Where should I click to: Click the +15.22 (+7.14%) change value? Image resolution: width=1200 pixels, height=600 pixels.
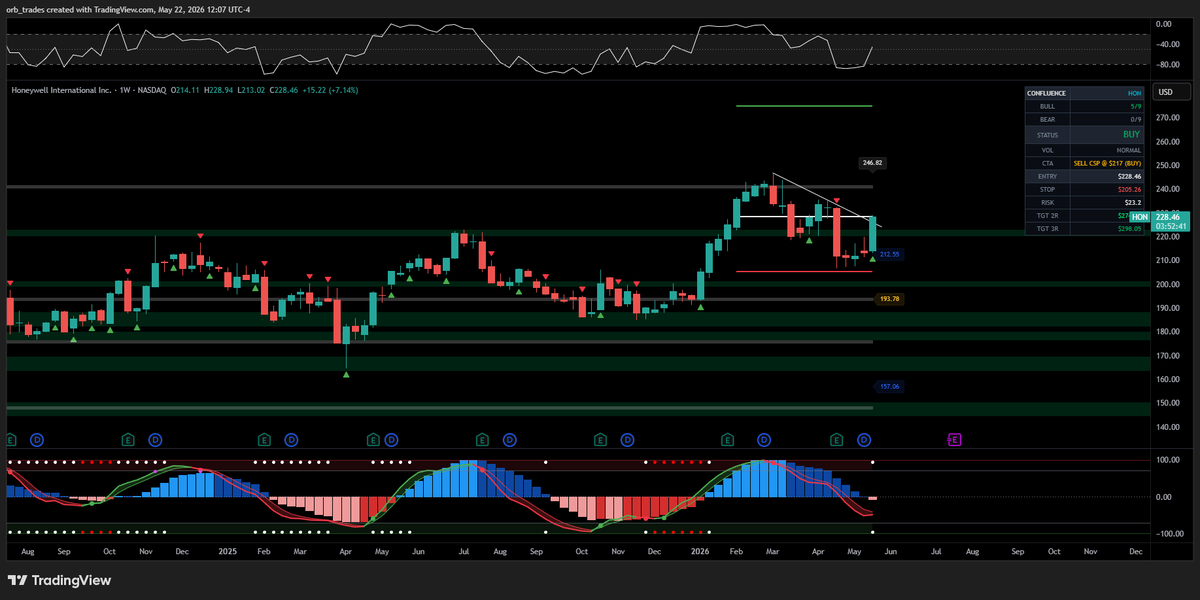click(x=329, y=90)
